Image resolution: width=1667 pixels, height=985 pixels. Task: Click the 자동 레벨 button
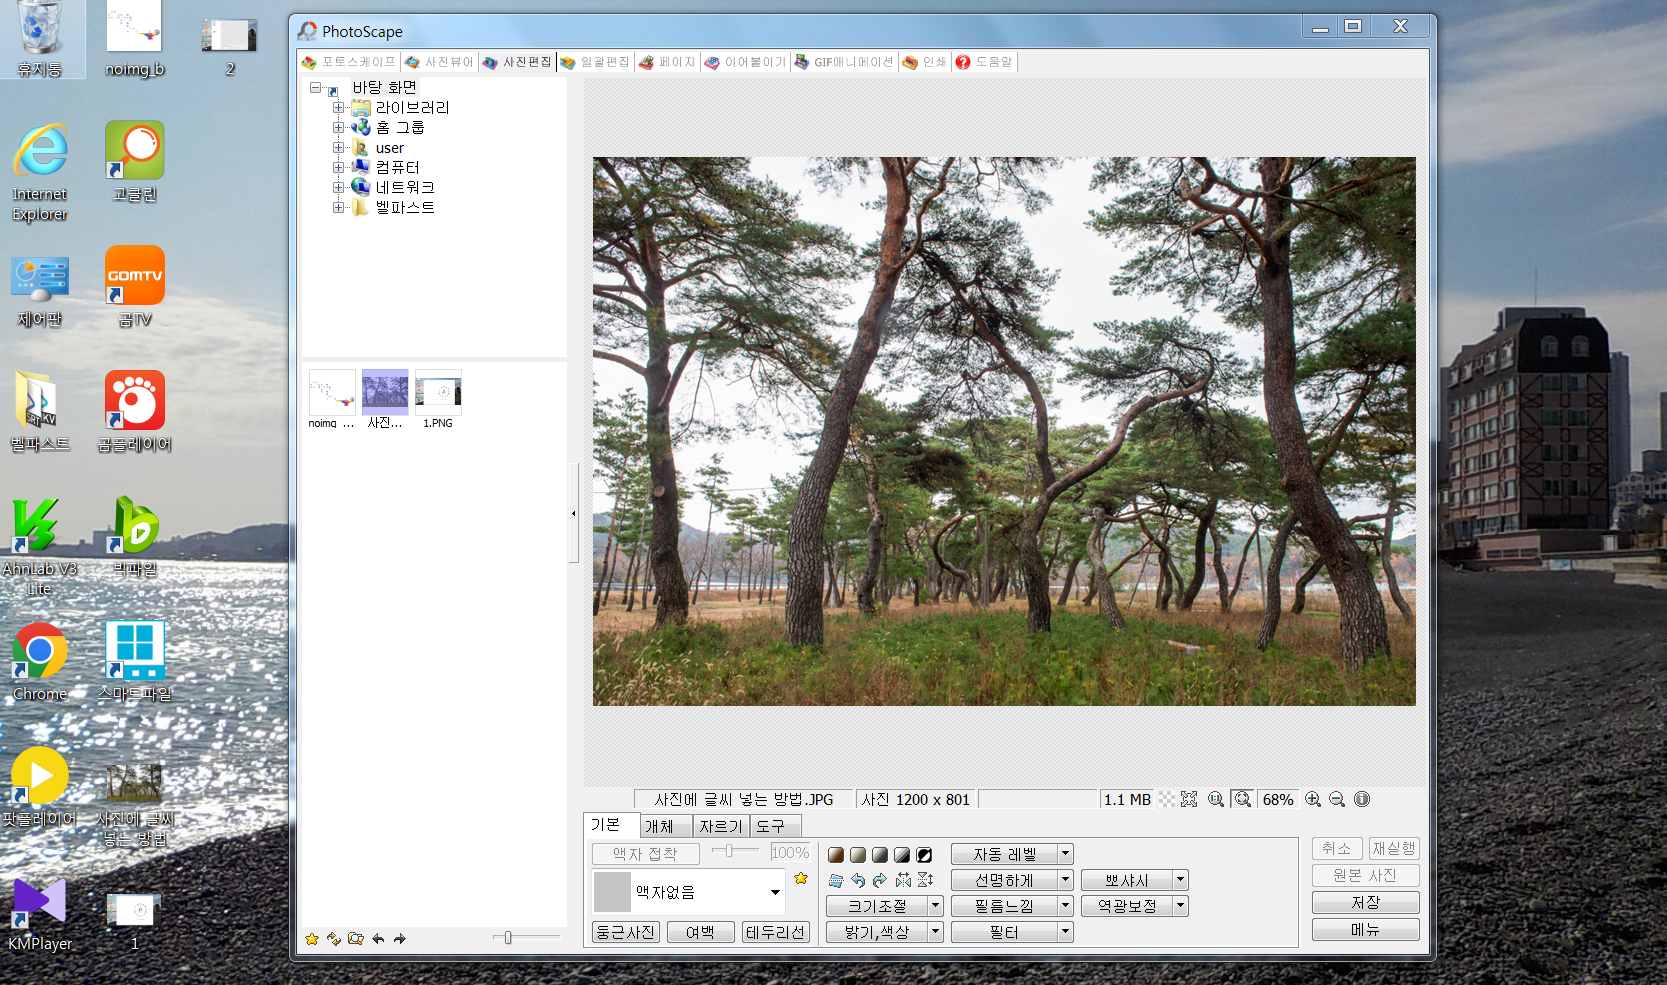1004,854
